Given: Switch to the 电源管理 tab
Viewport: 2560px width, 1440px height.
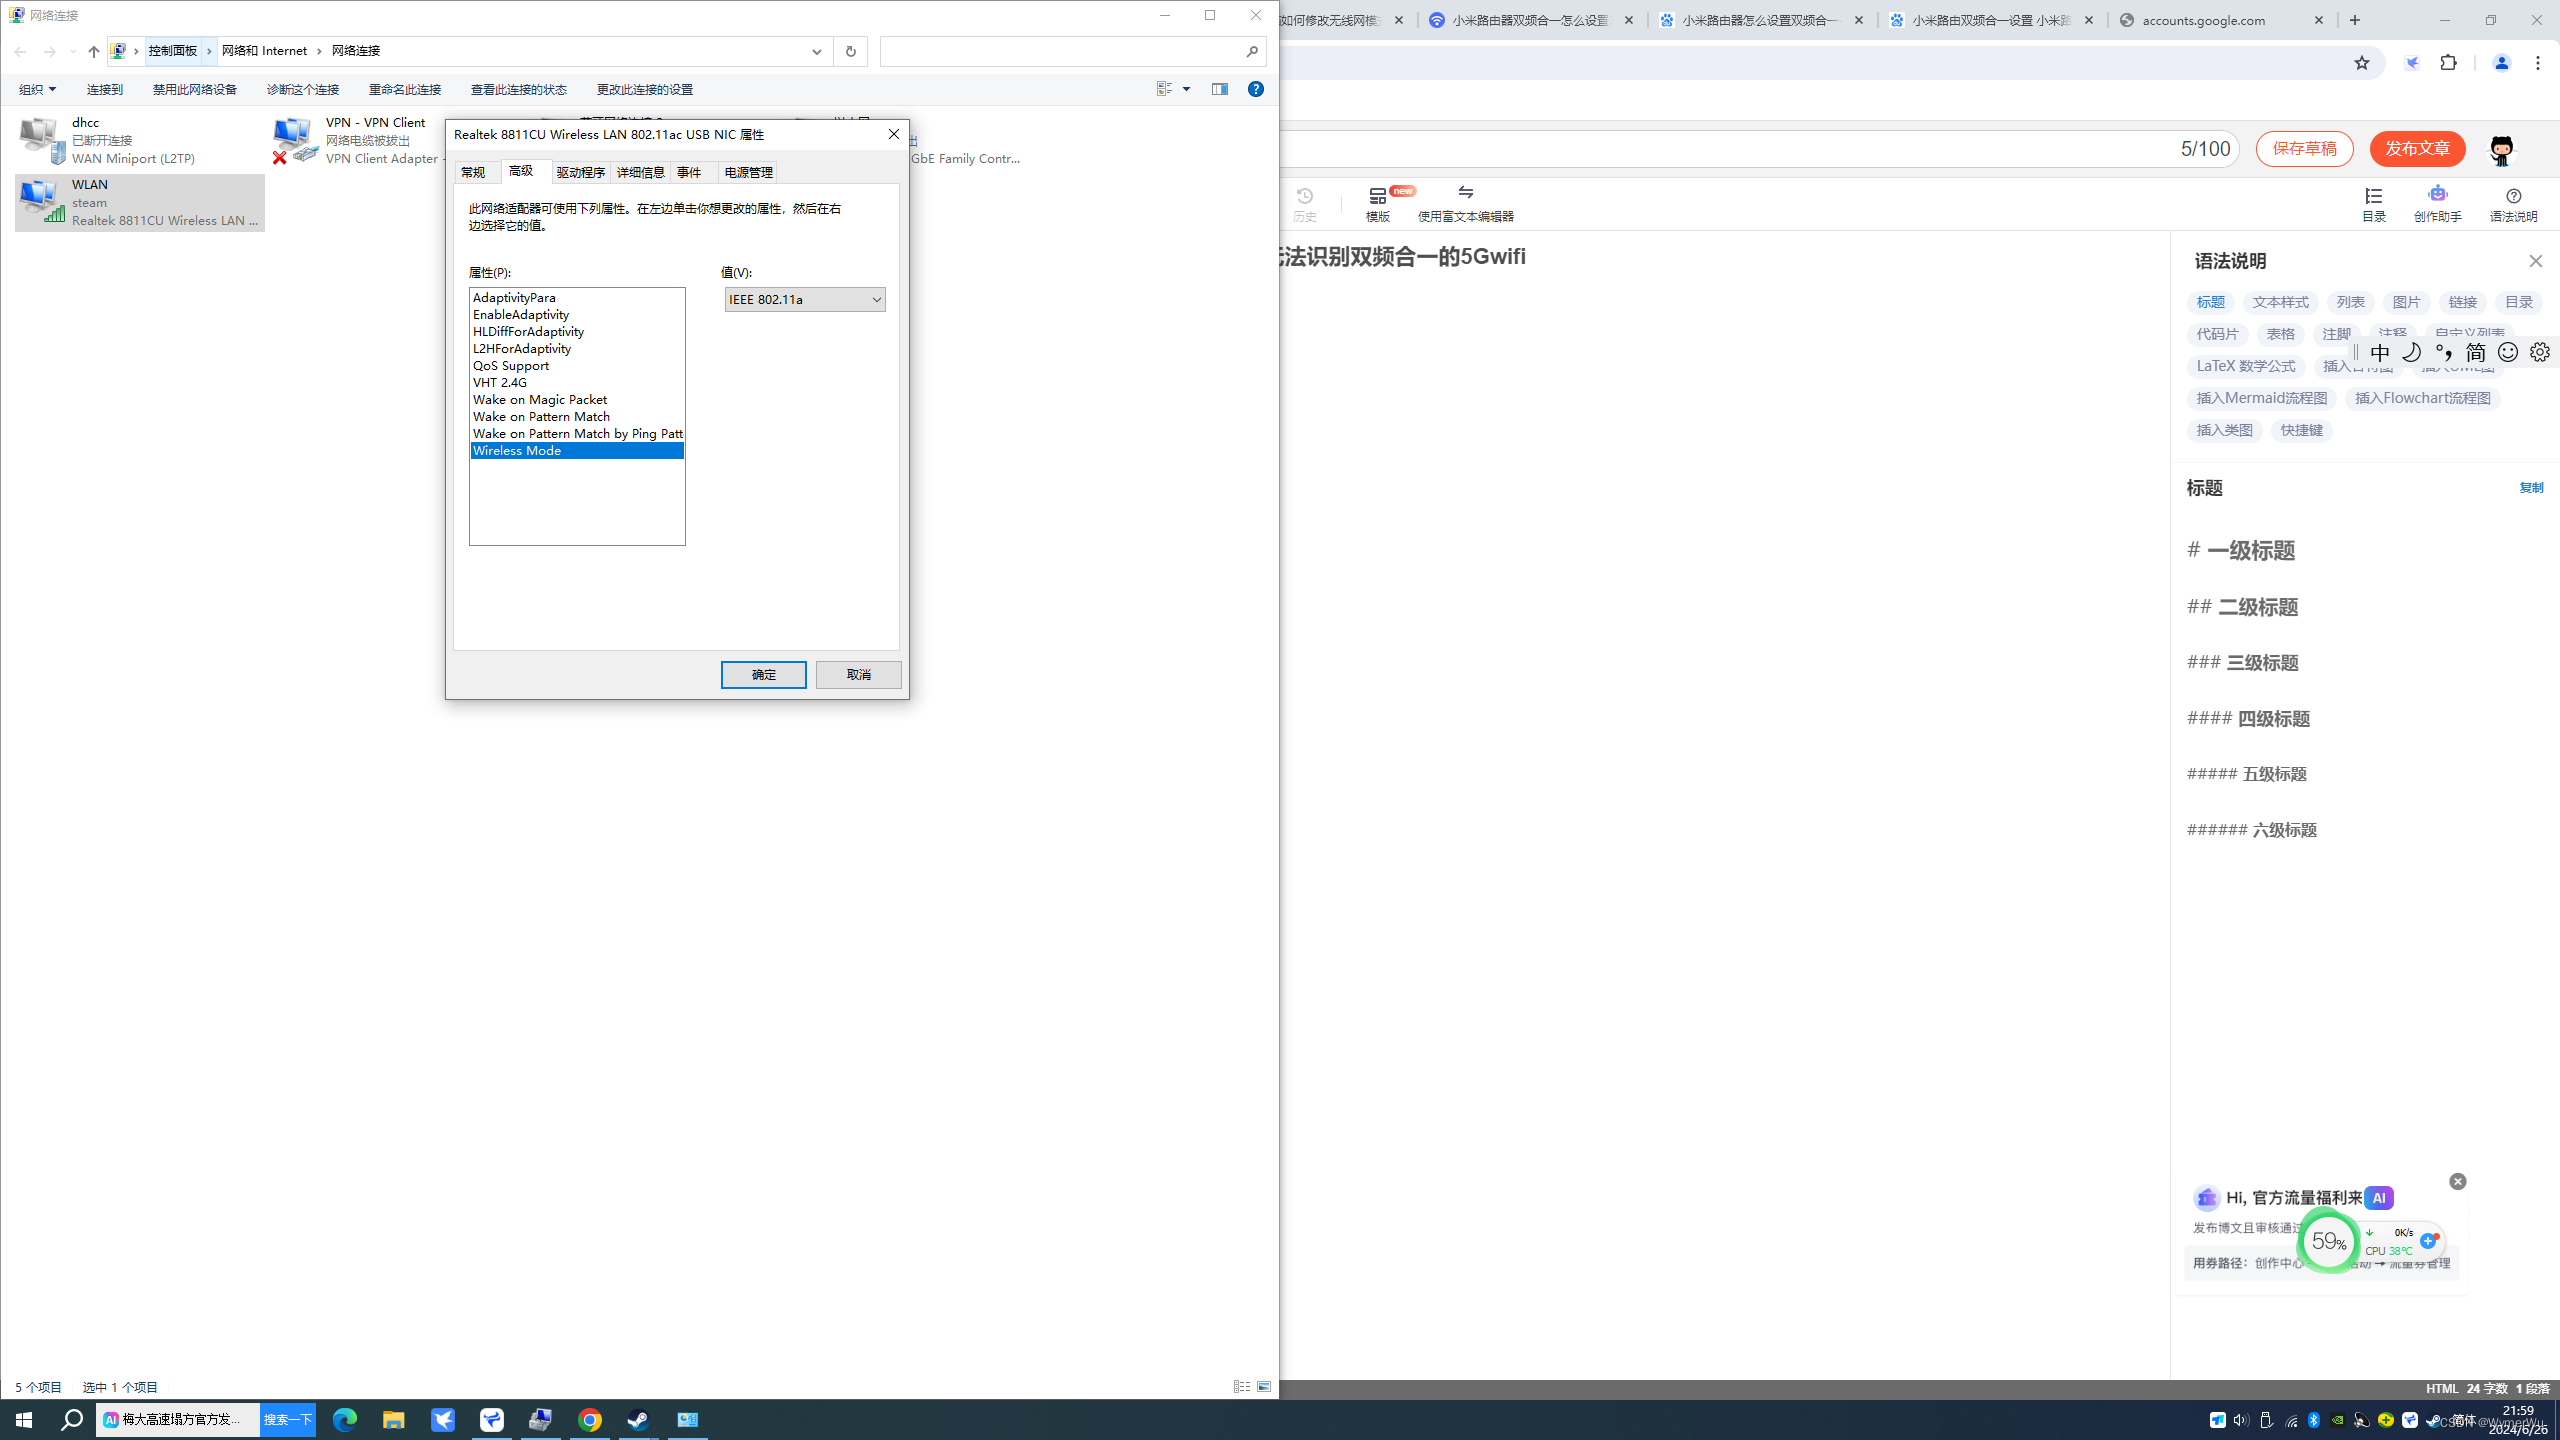Looking at the screenshot, I should tap(748, 172).
